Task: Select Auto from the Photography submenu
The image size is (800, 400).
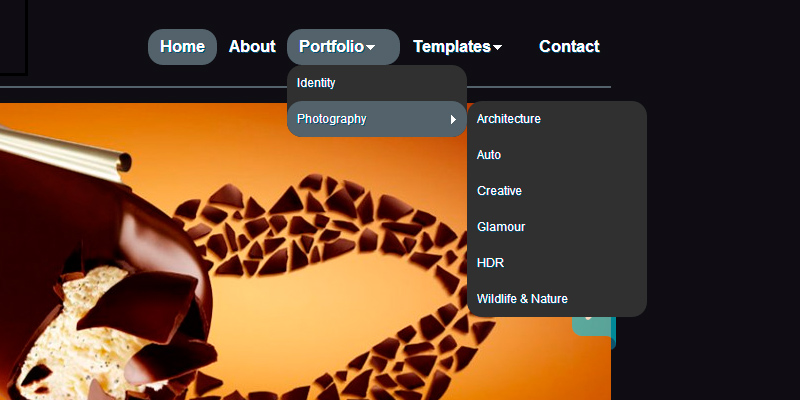Action: click(489, 155)
